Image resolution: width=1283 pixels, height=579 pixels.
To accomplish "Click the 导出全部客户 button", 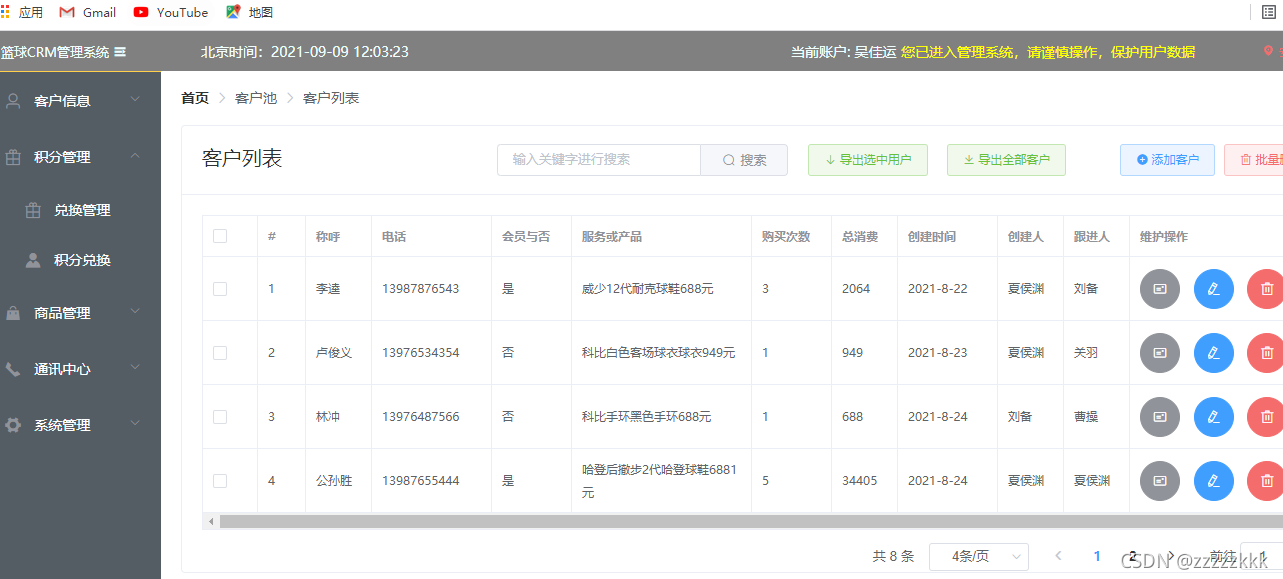I will pos(1006,160).
